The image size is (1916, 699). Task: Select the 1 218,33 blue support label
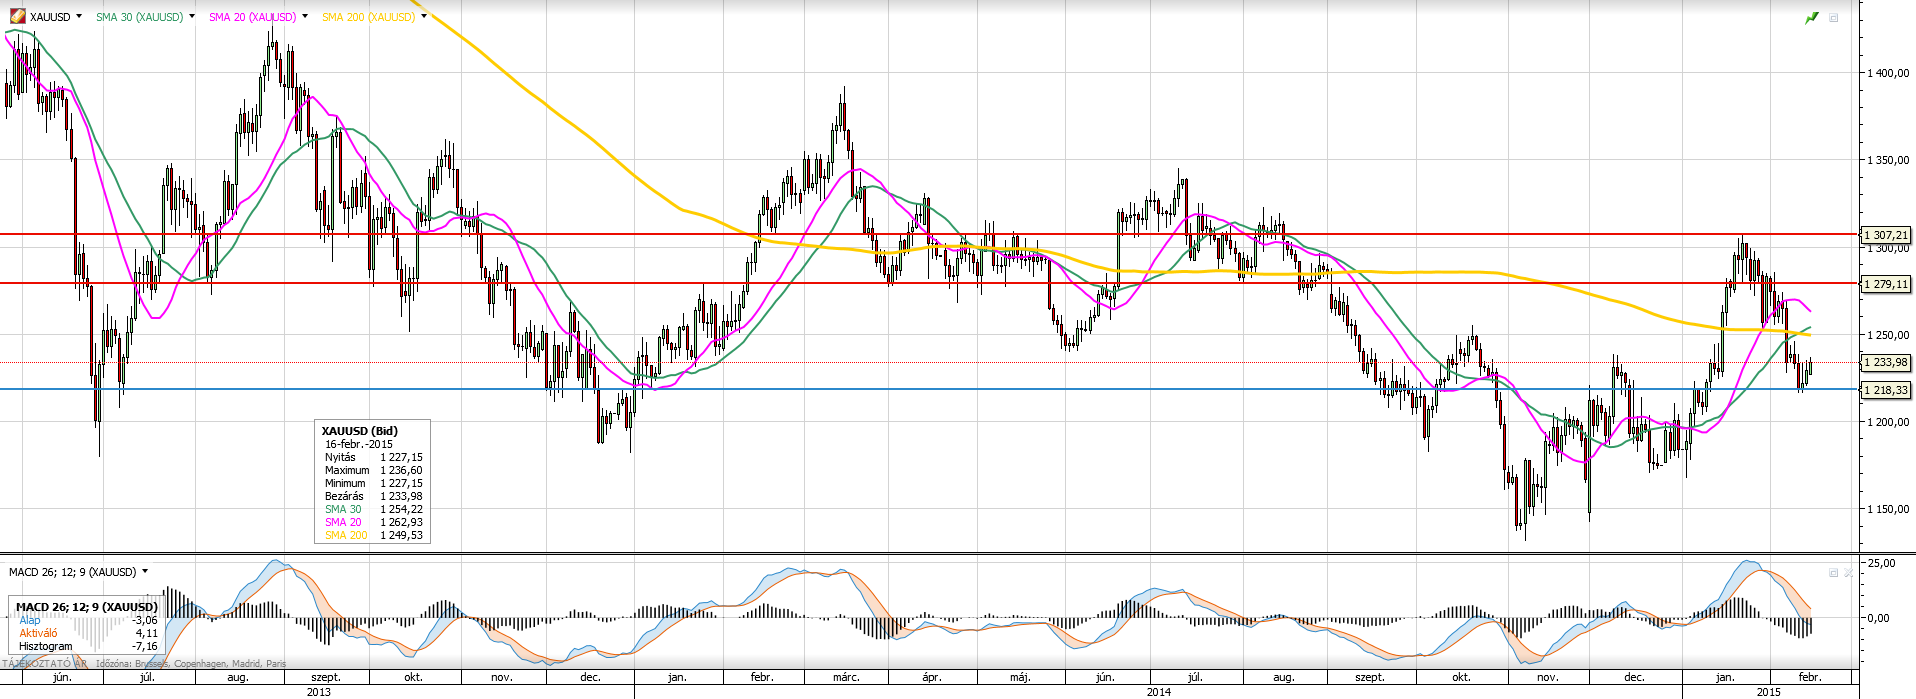click(1886, 390)
